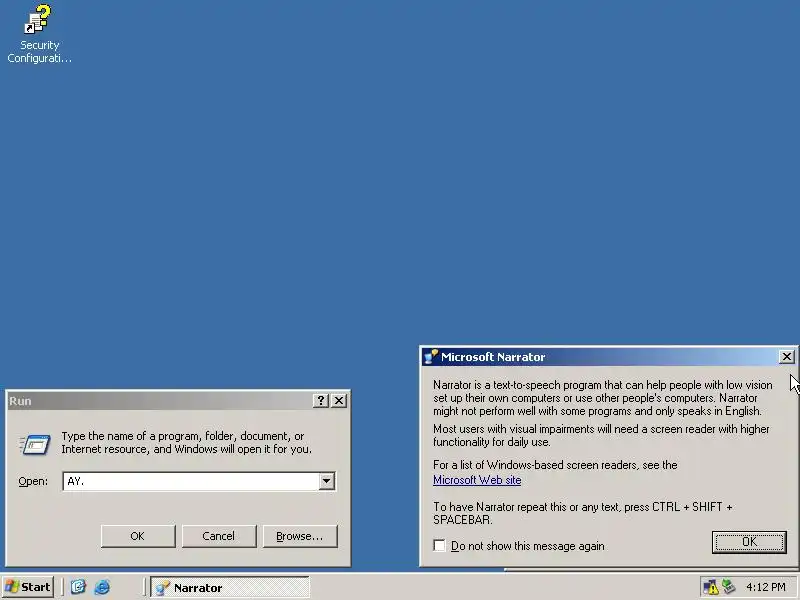Open the Start menu
This screenshot has width=800, height=600.
[x=29, y=587]
